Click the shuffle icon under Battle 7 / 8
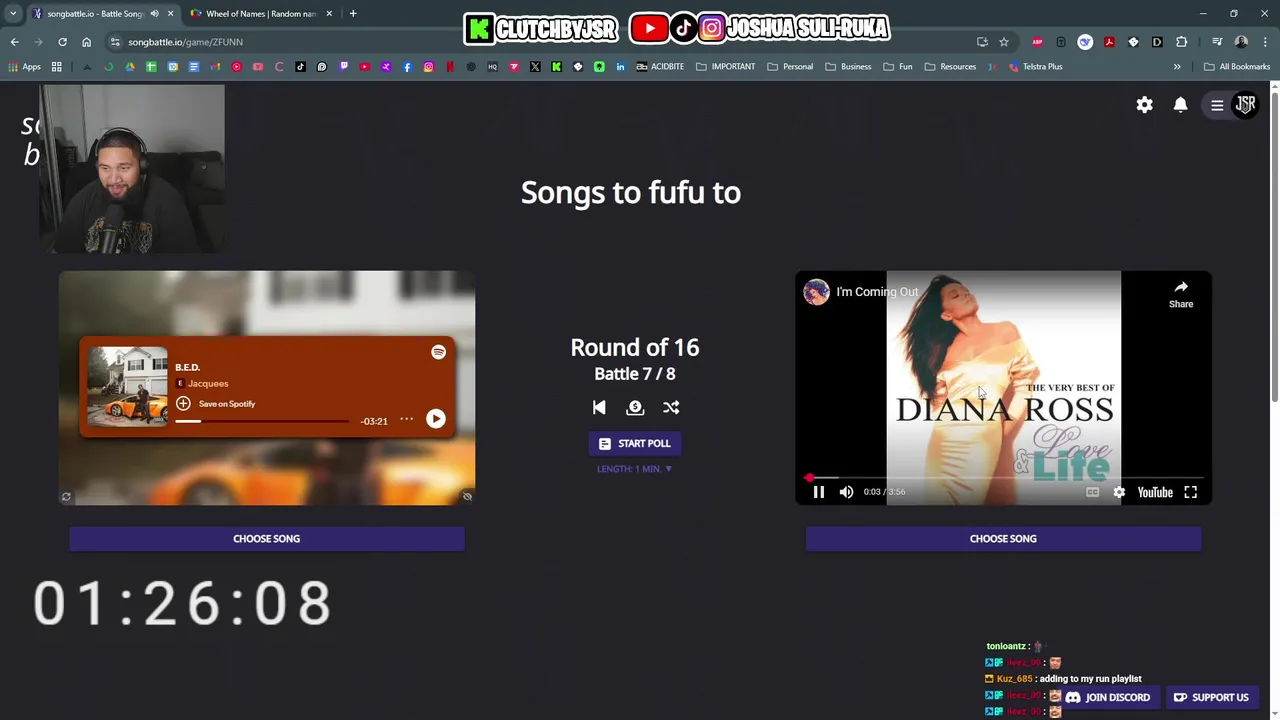The width and height of the screenshot is (1280, 720). (x=671, y=407)
